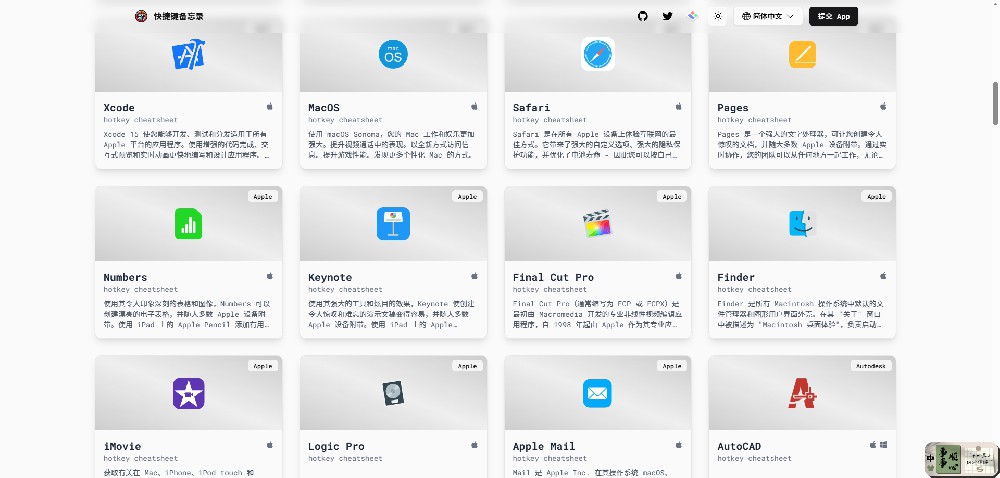1000x478 pixels.
Task: Click Apple platform icon on Numbers card
Action: 270,276
